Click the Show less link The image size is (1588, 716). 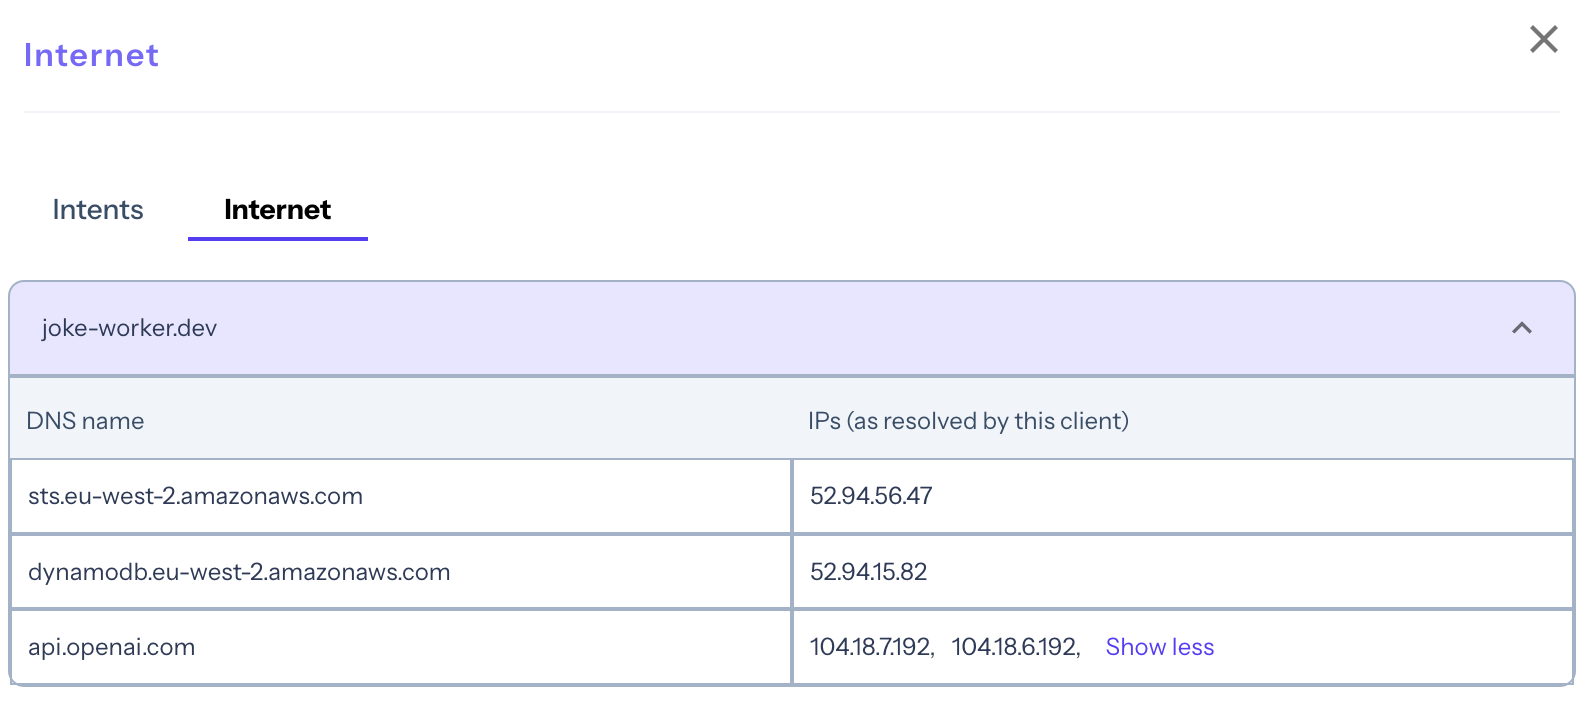tap(1160, 647)
